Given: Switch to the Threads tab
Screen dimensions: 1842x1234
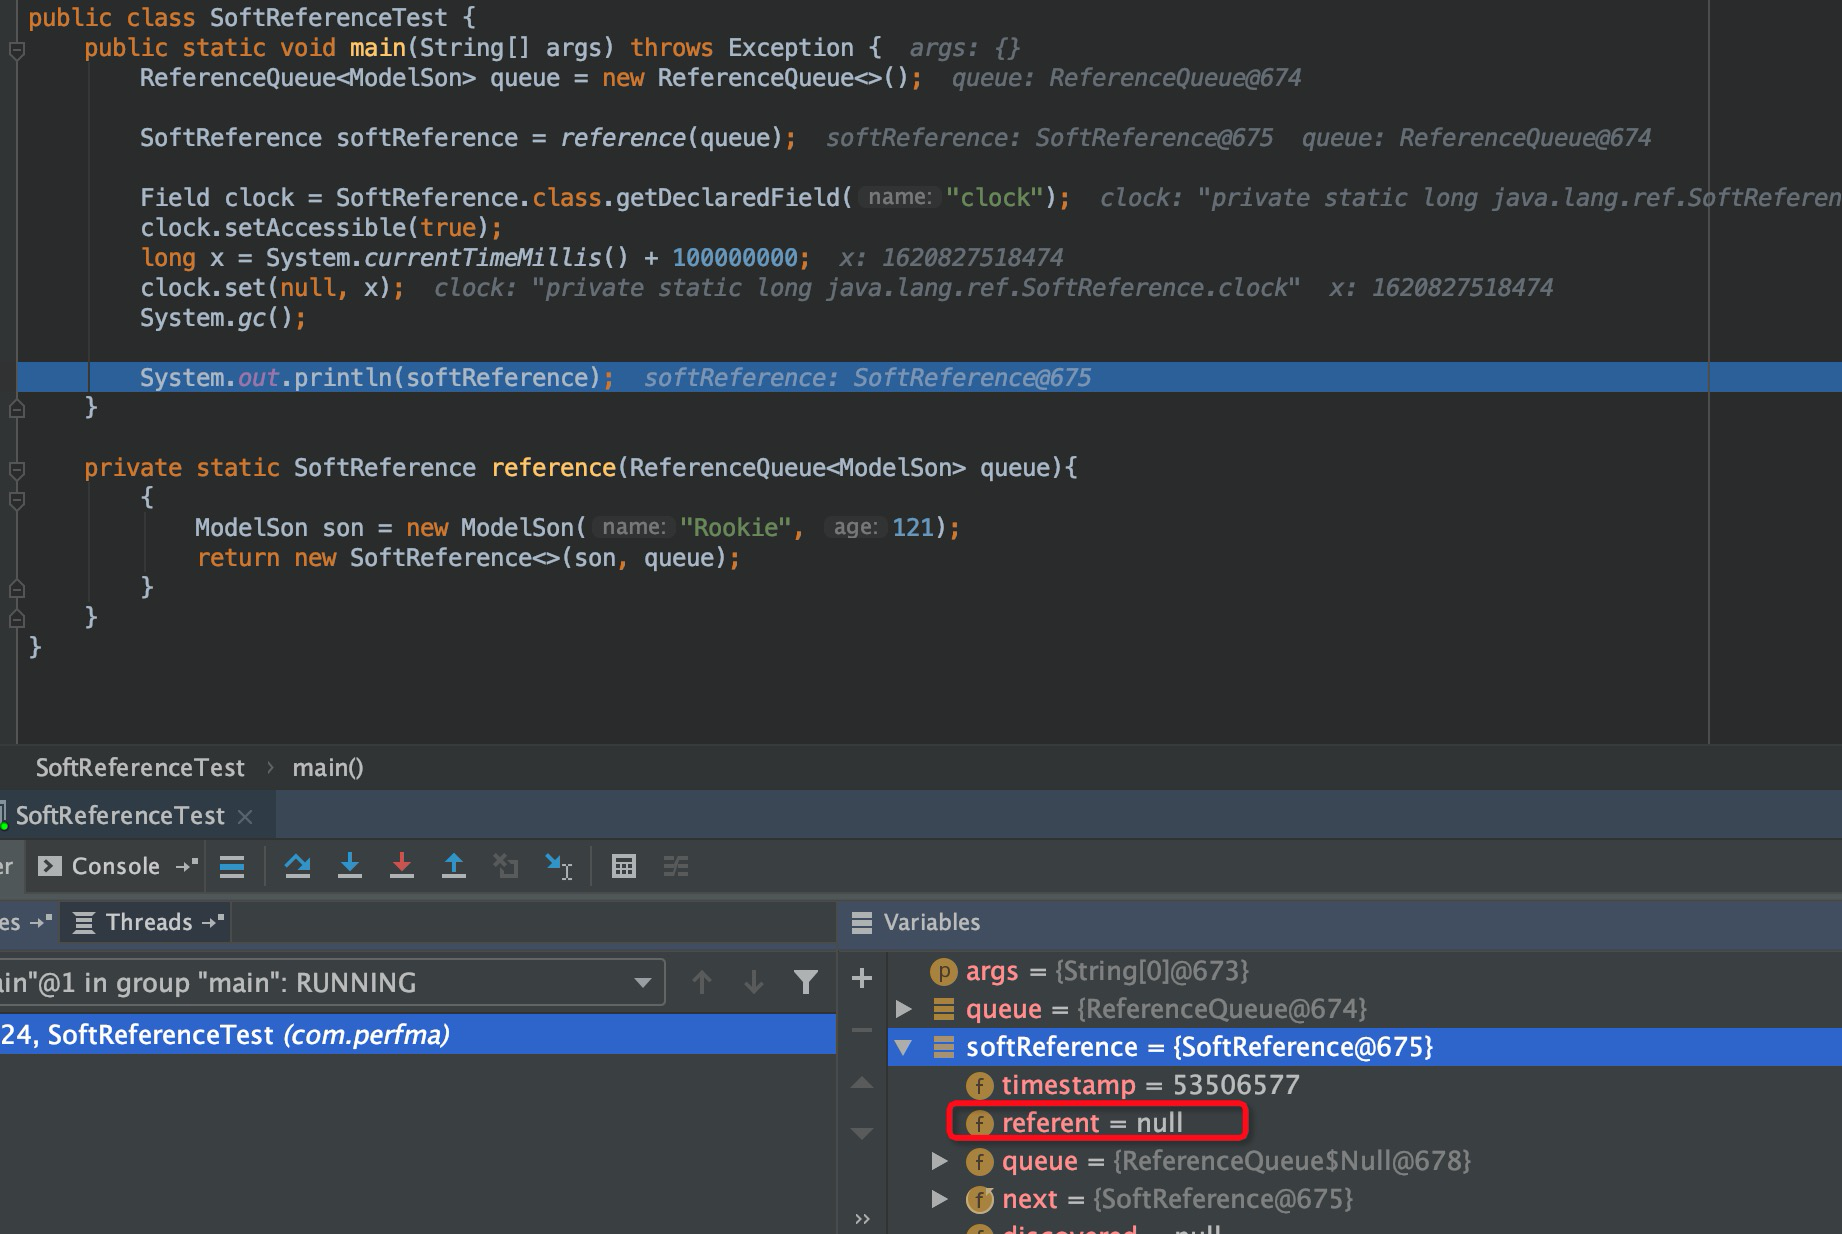Looking at the screenshot, I should point(148,922).
